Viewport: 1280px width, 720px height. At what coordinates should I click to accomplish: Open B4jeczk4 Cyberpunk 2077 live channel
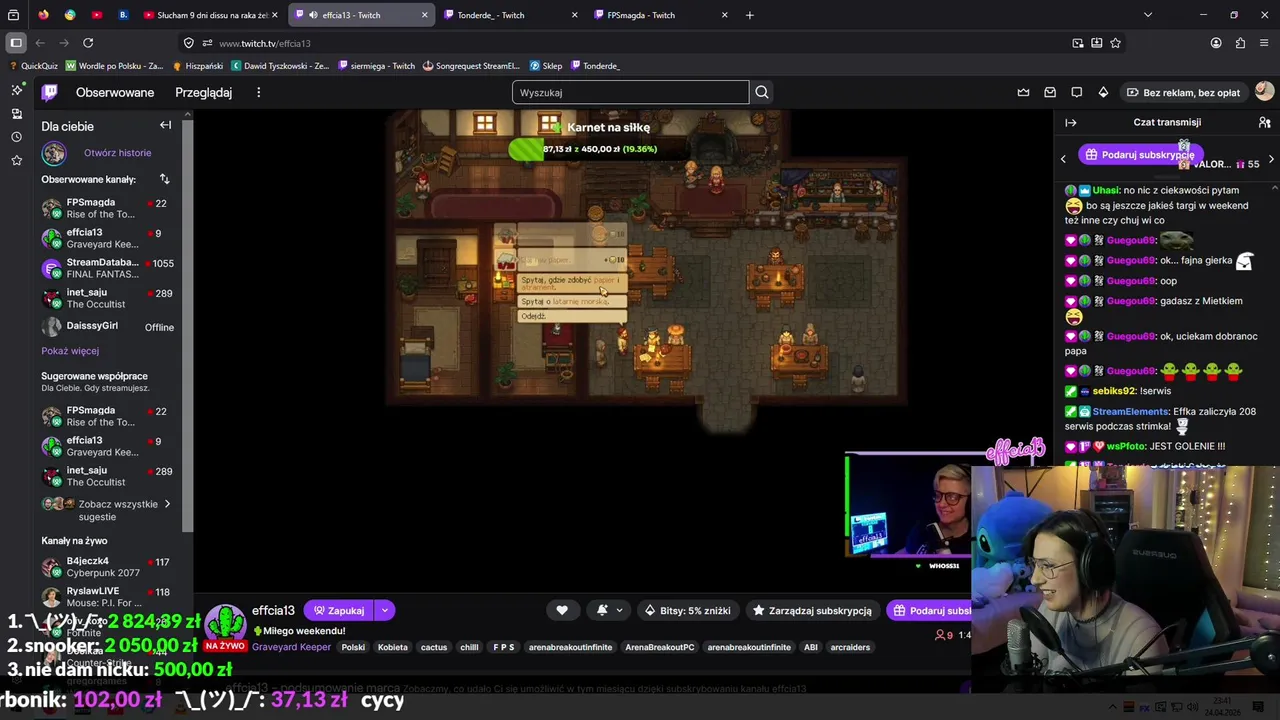click(108, 567)
